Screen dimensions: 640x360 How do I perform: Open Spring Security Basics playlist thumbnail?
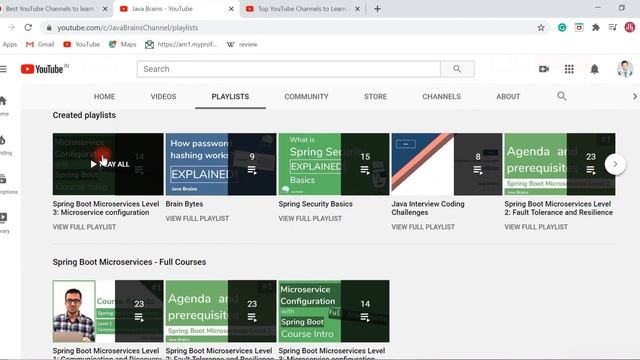click(x=334, y=164)
